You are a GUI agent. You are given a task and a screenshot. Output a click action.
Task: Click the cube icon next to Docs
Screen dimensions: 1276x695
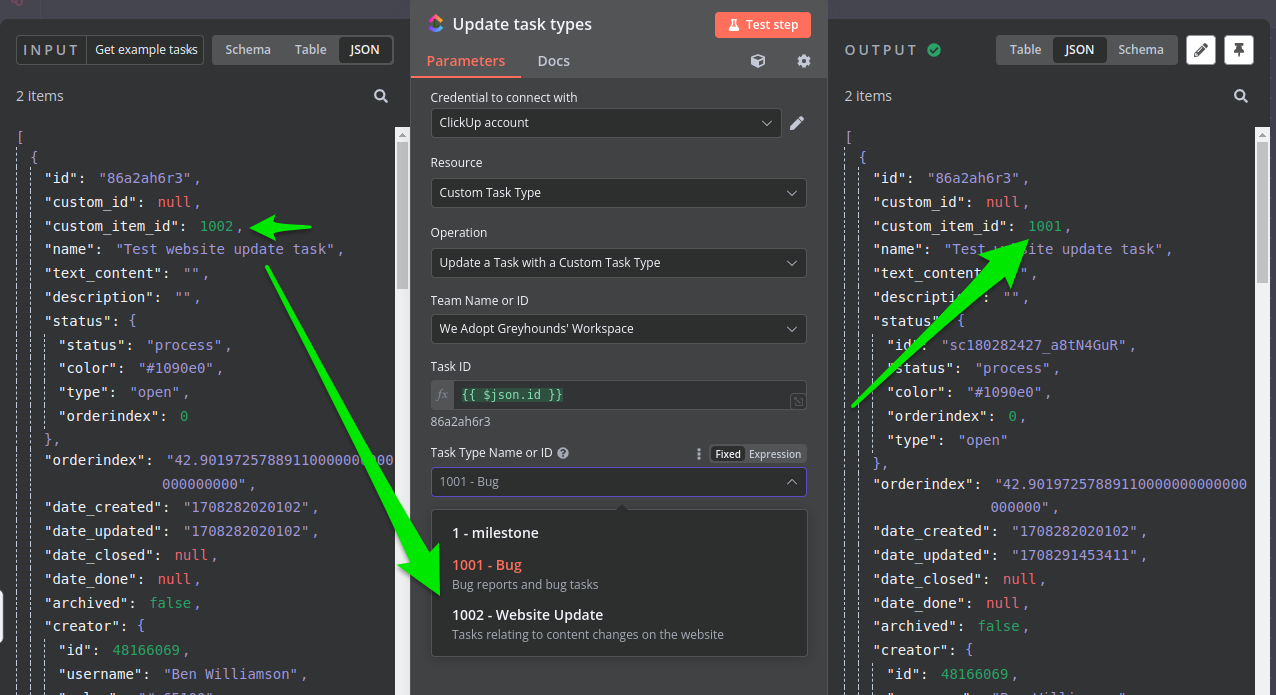[x=758, y=61]
